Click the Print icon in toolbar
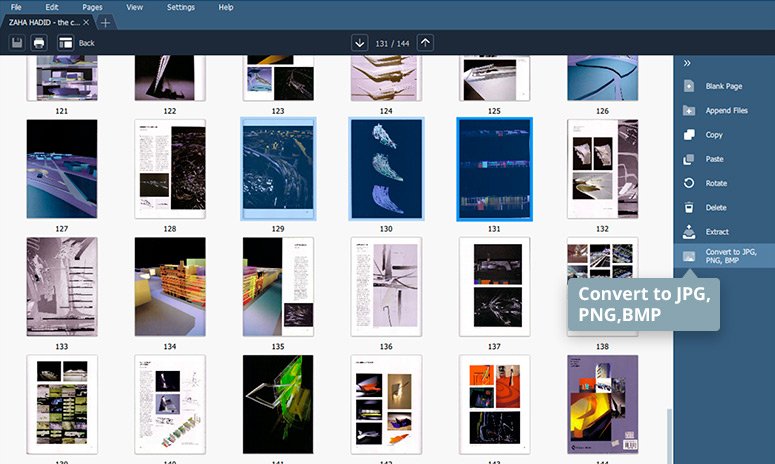The height and width of the screenshot is (464, 775). 39,43
